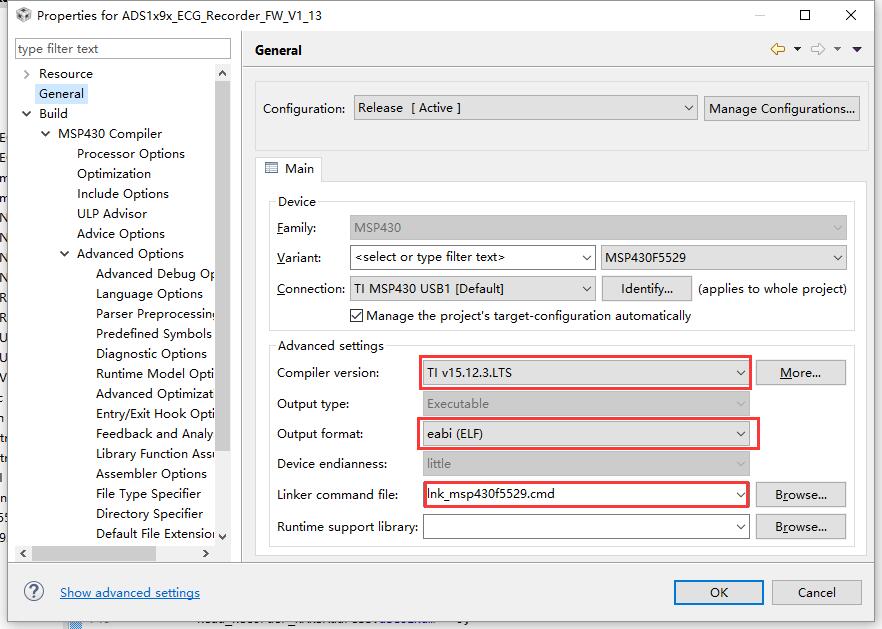This screenshot has width=882, height=629.
Task: Collapse the Advanced Options node
Action: pyautogui.click(x=65, y=254)
